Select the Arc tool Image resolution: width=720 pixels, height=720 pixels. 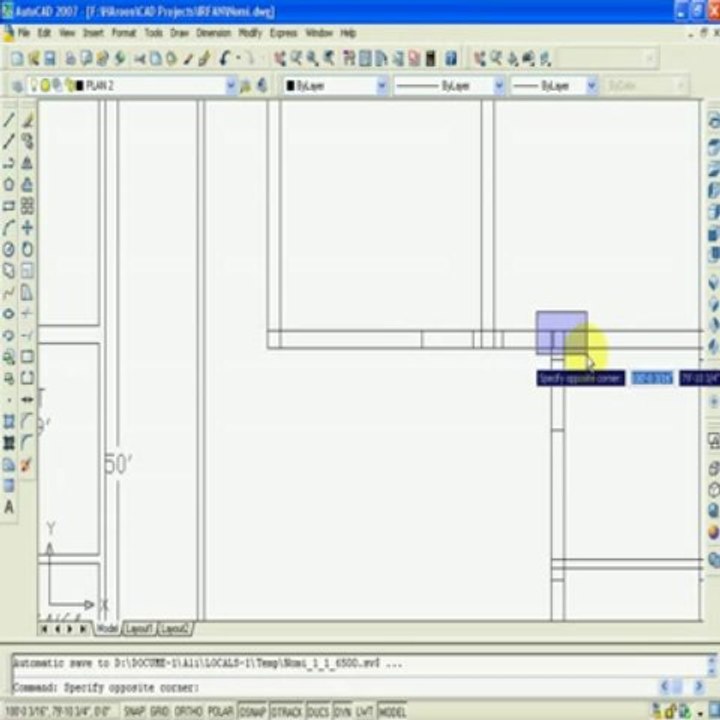pyautogui.click(x=9, y=228)
